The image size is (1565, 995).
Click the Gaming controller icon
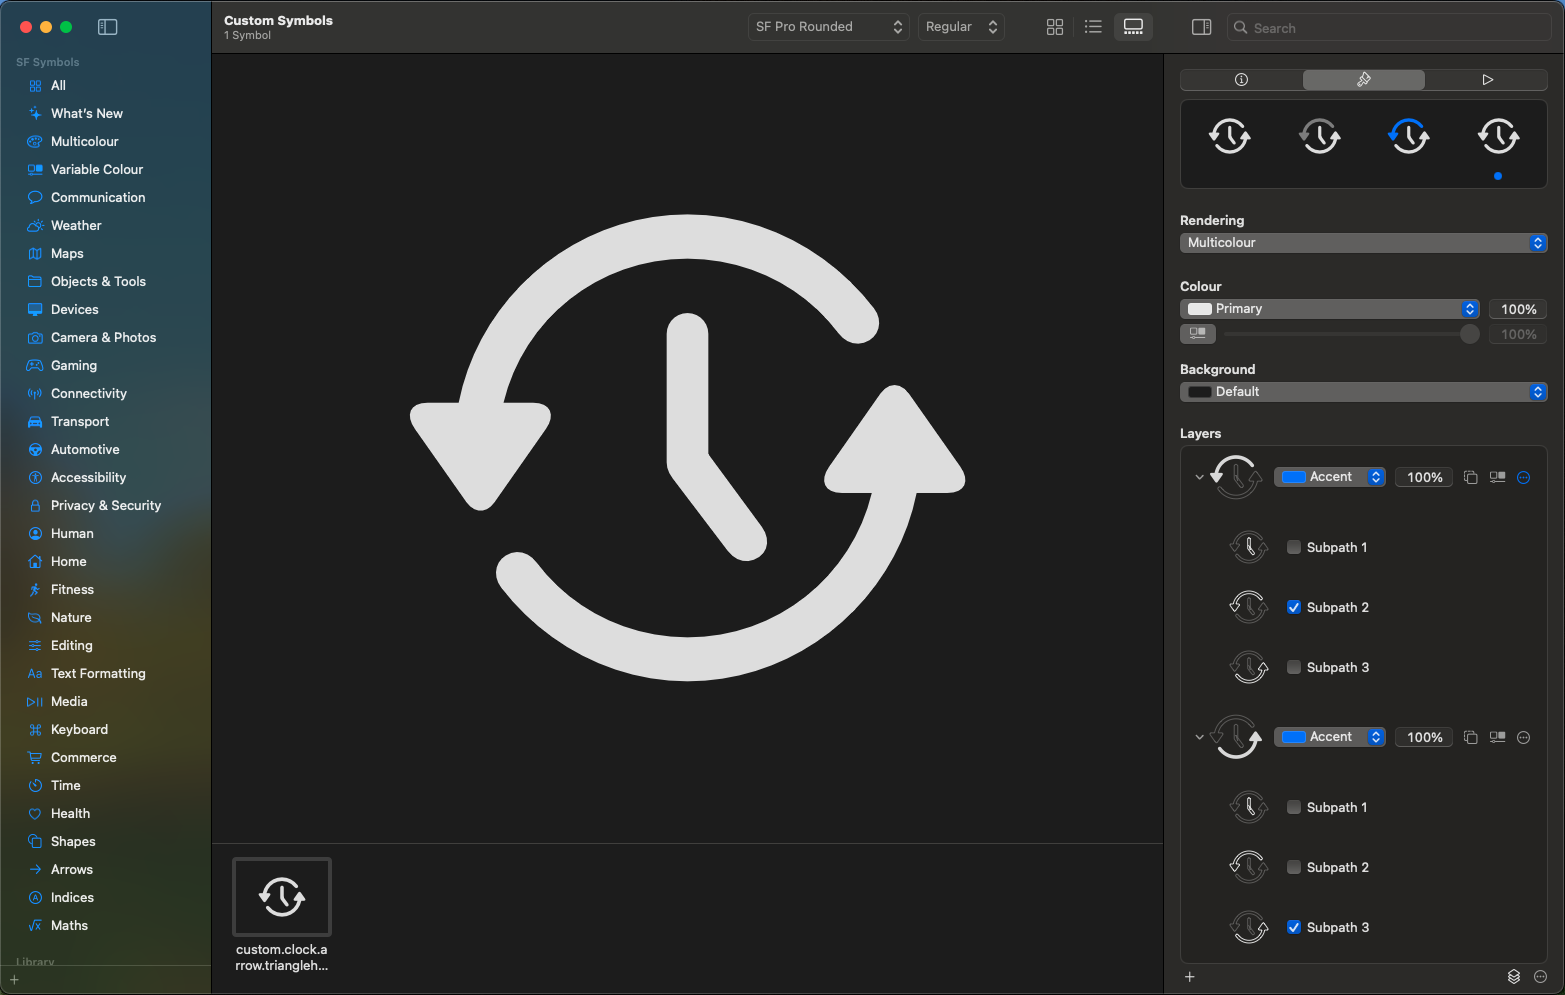35,366
